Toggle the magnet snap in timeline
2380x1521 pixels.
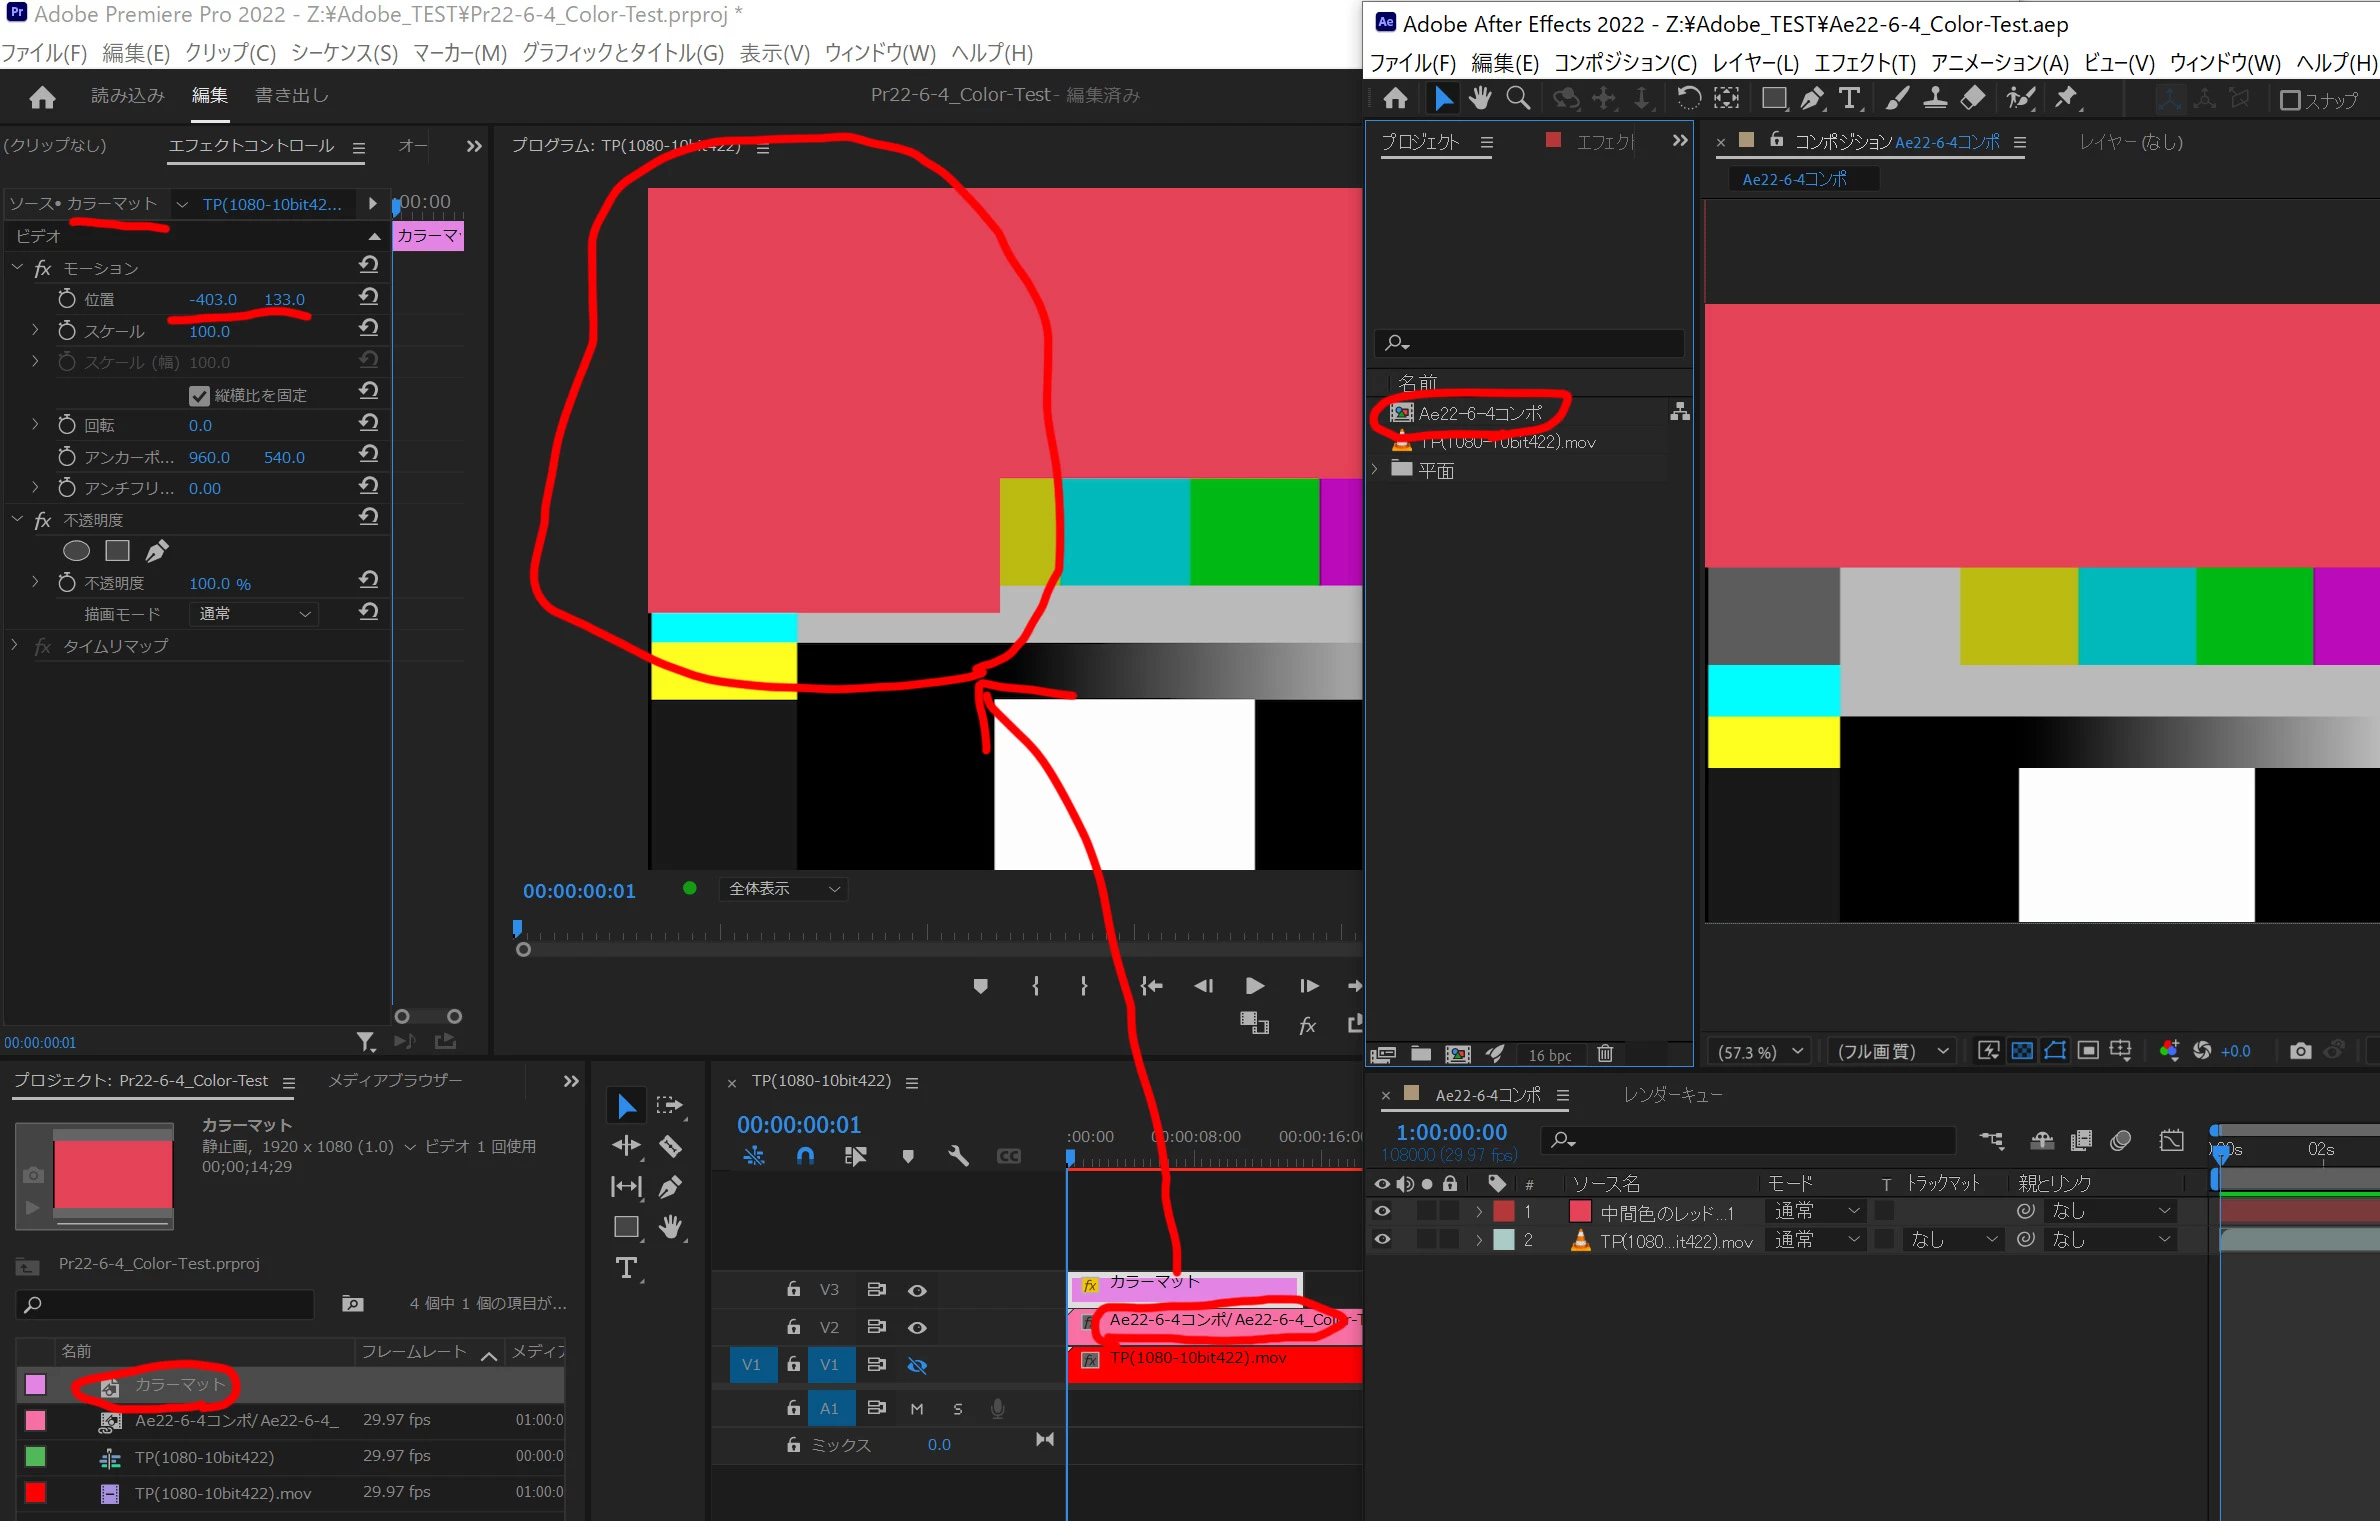pos(805,1156)
